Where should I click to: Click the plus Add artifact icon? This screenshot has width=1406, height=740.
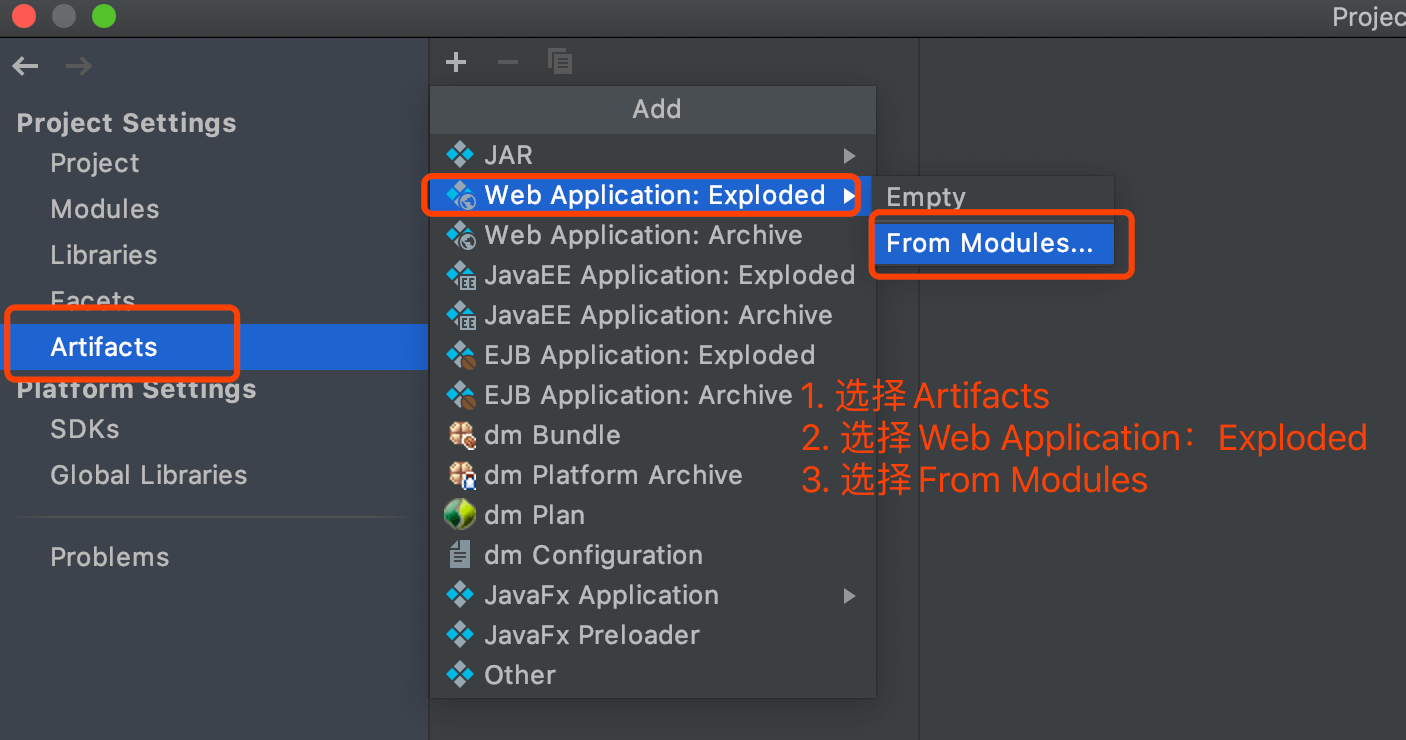tap(456, 63)
